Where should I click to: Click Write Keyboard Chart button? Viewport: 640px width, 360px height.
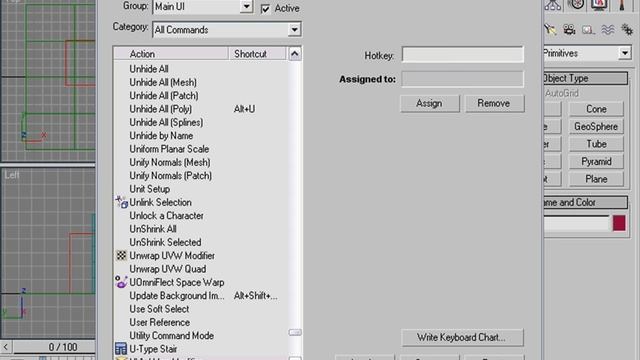(x=462, y=338)
